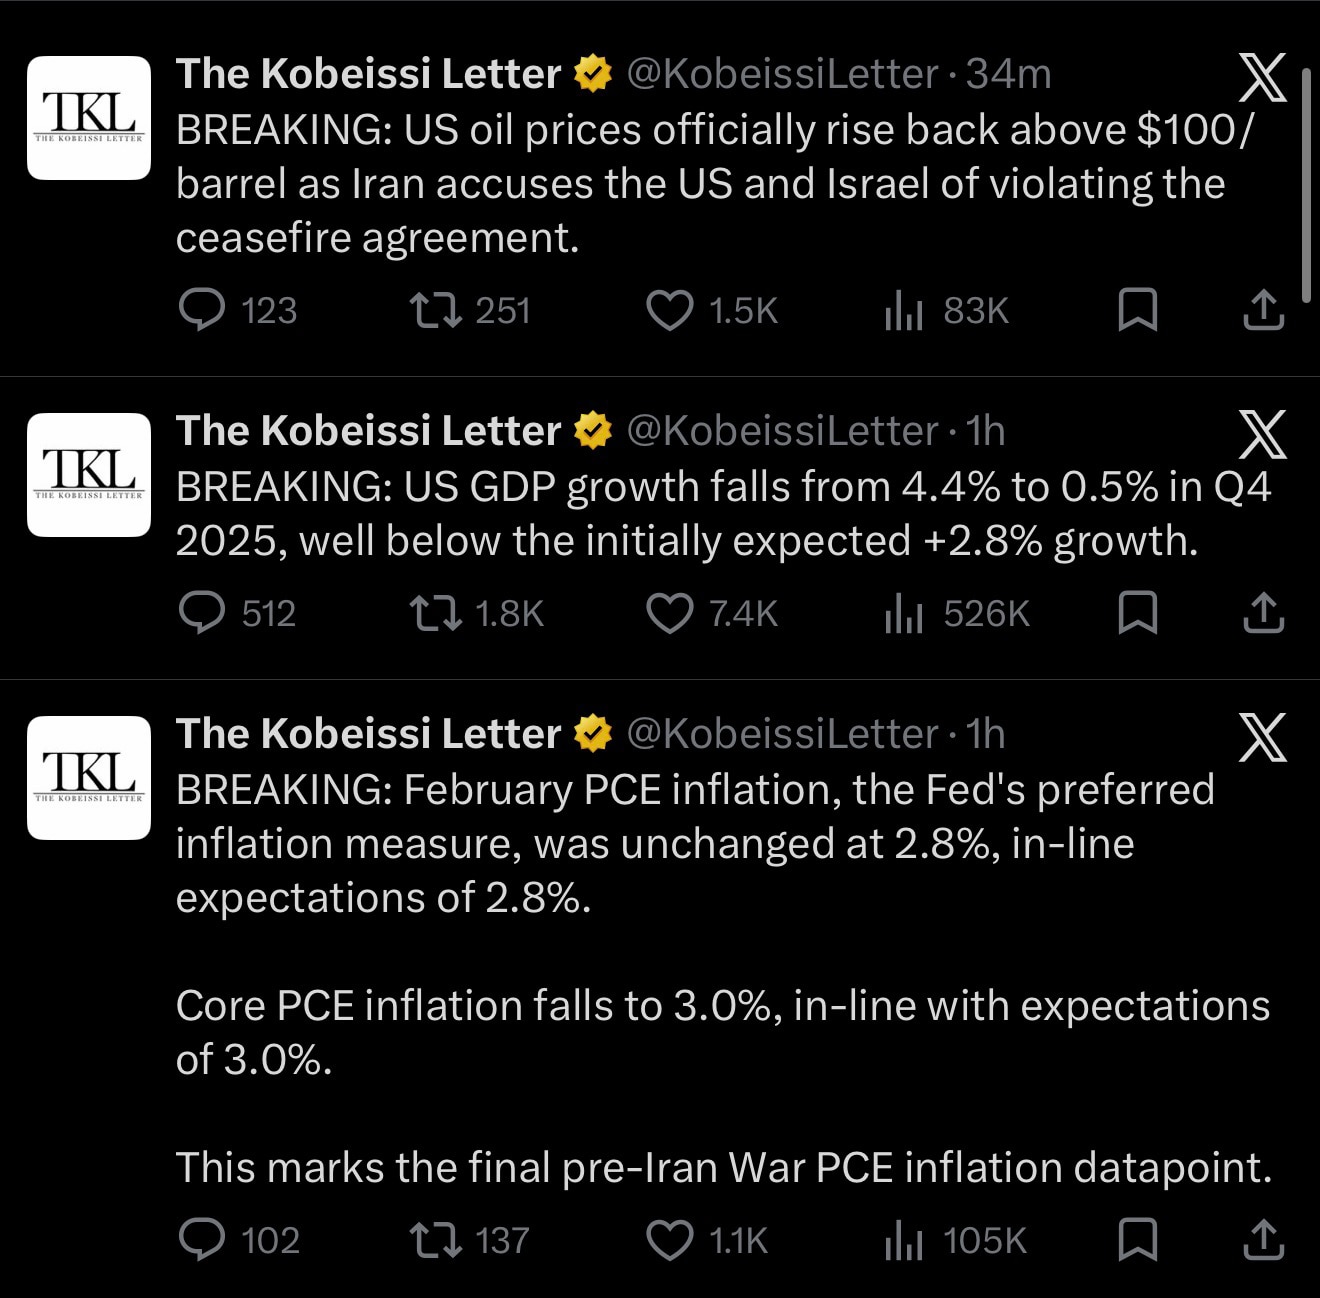The image size is (1320, 1298).
Task: Open share options on the PCE inflation tweet
Action: pos(1264,1240)
